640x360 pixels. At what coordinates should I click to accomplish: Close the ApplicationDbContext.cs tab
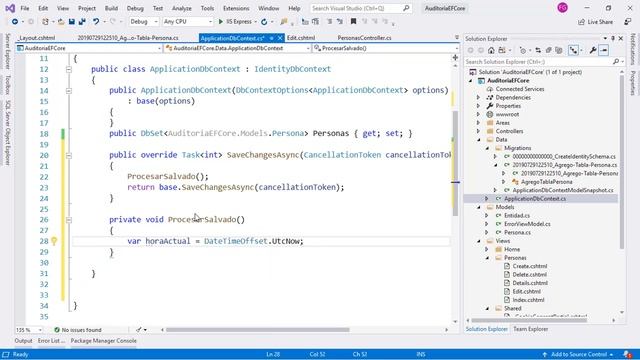point(280,38)
